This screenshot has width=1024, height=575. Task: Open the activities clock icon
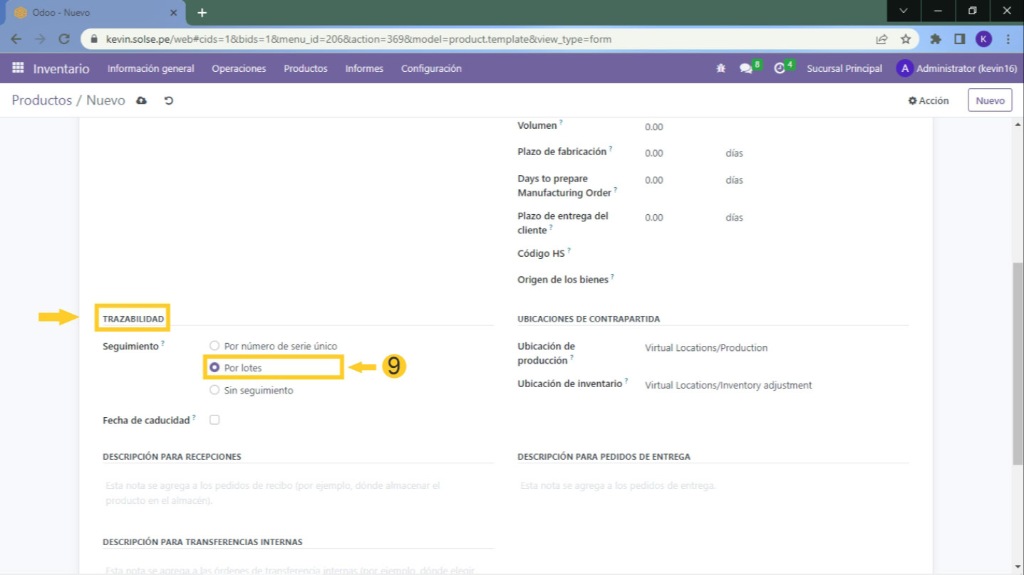[780, 69]
